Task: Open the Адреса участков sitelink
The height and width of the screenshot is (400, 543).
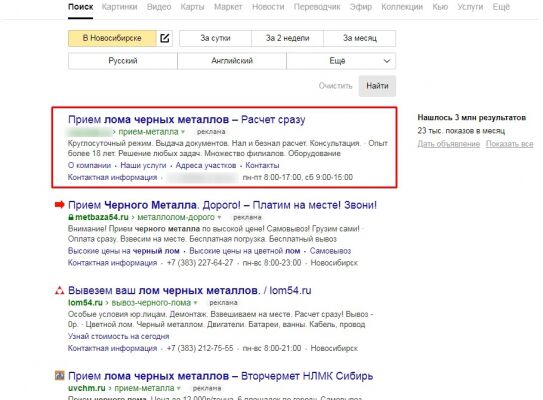Action: 206,166
